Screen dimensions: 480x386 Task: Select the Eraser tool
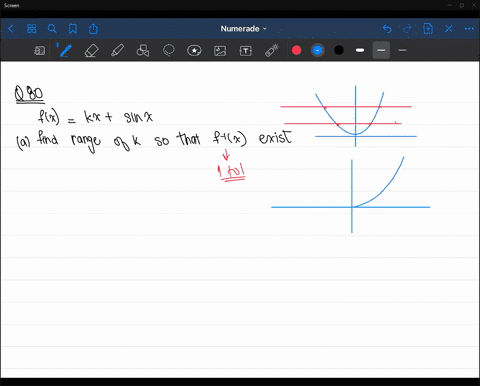click(91, 51)
